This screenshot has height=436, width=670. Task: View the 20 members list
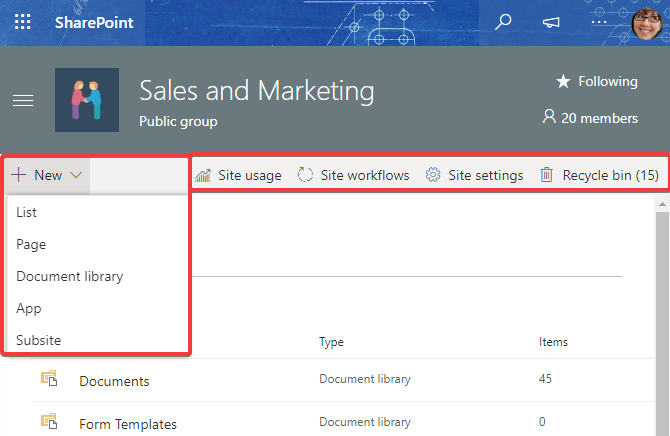click(599, 118)
